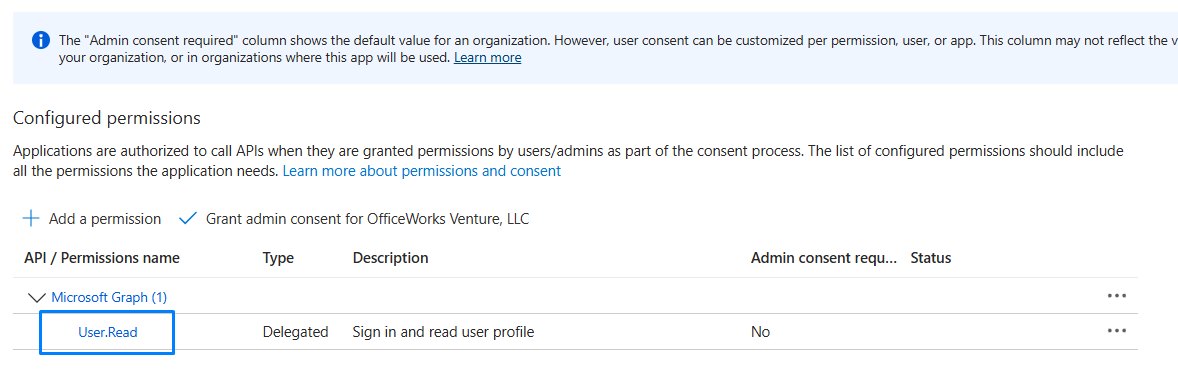Open the Microsoft Graph (1) API link
The width and height of the screenshot is (1178, 388).
click(109, 297)
